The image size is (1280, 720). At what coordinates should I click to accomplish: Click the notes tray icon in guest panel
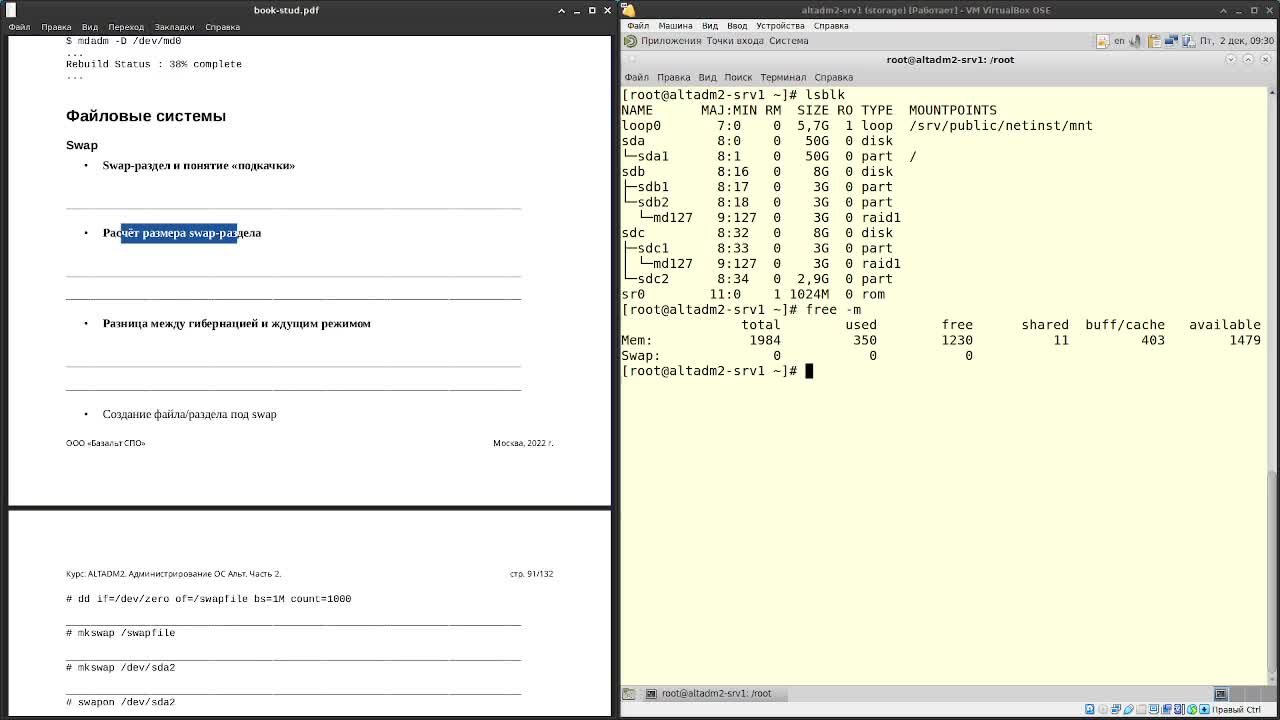click(x=1102, y=41)
